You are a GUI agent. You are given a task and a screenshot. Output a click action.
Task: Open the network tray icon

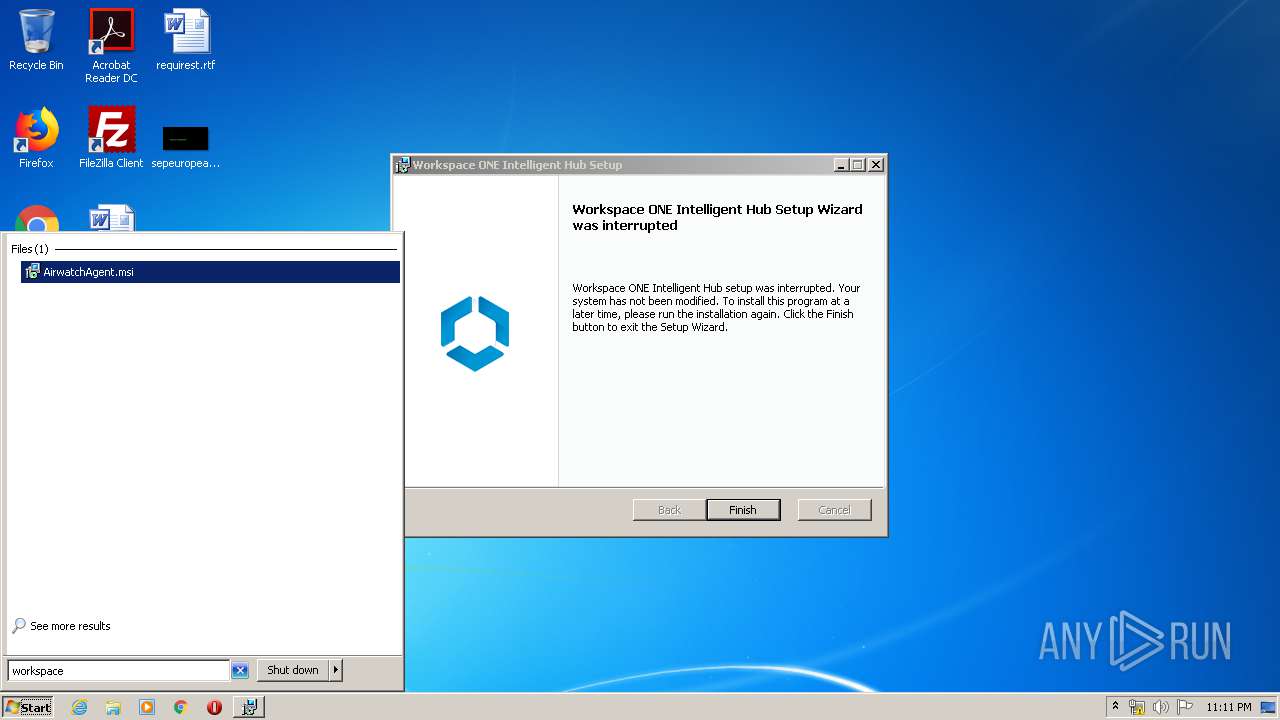coord(1137,707)
